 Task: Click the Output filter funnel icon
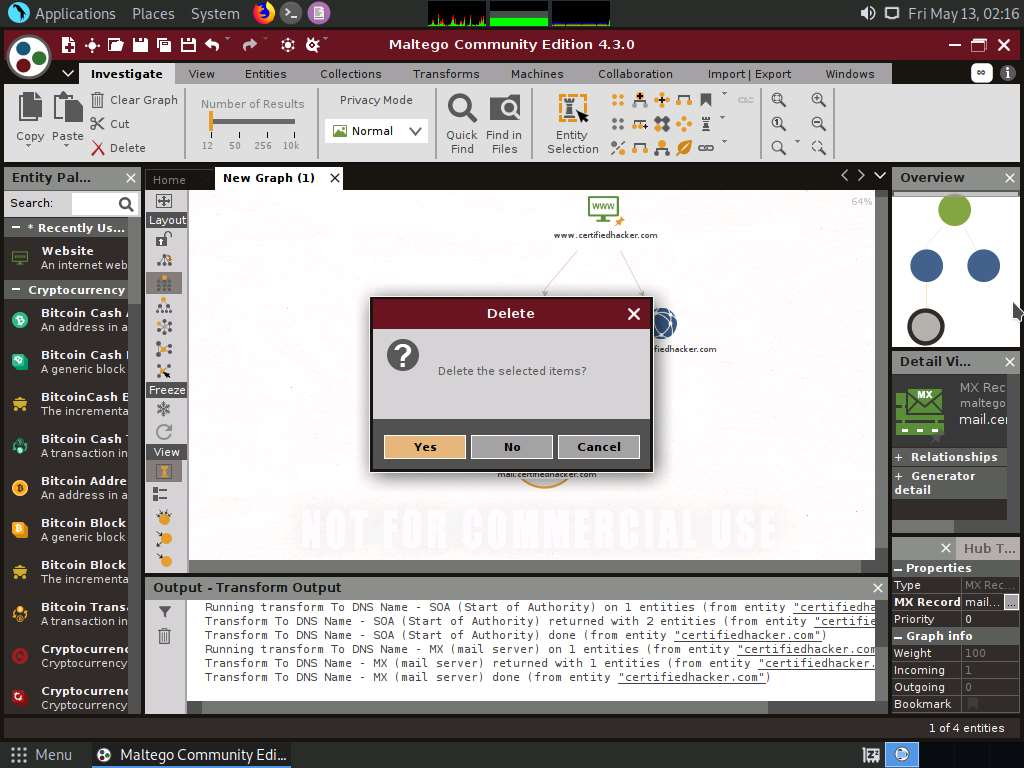point(165,612)
